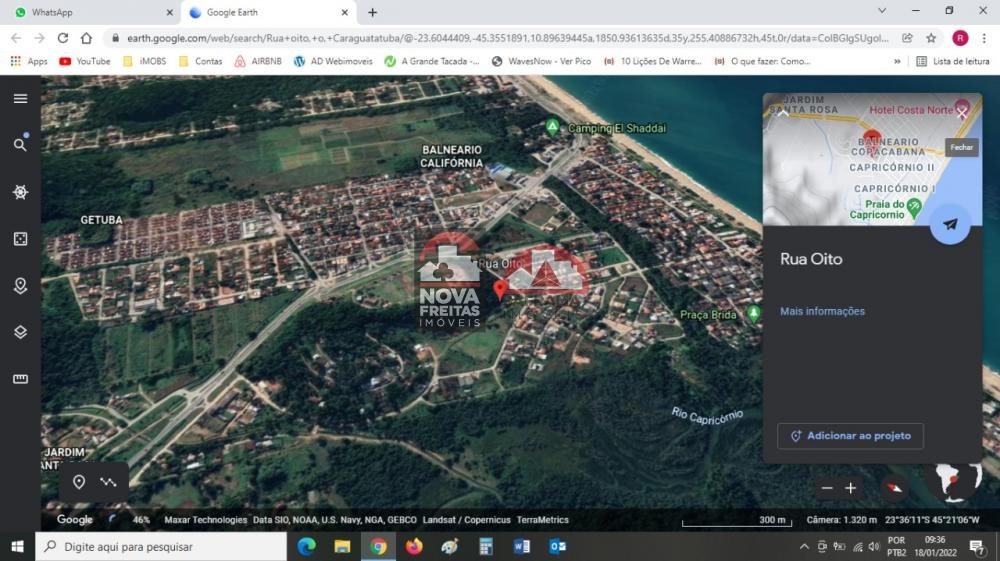Open the Google Earth hamburger menu
Screen dimensions: 1000x561
(x=20, y=98)
